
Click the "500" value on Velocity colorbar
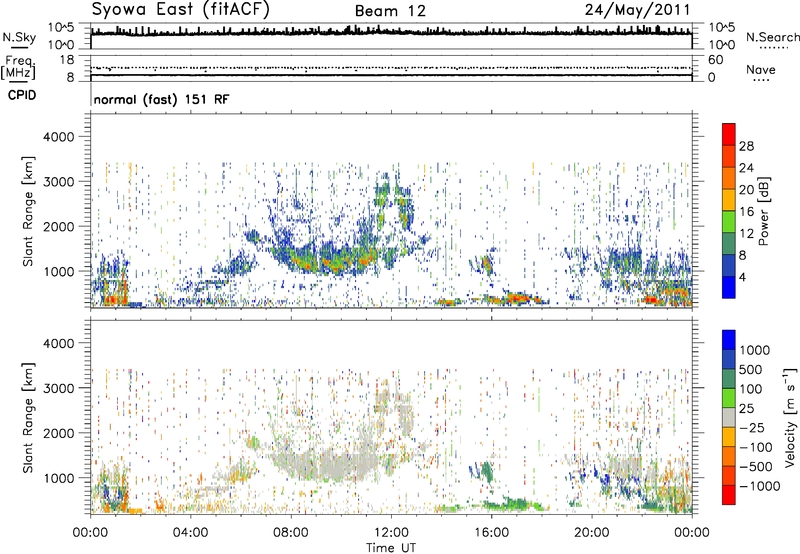coord(750,369)
